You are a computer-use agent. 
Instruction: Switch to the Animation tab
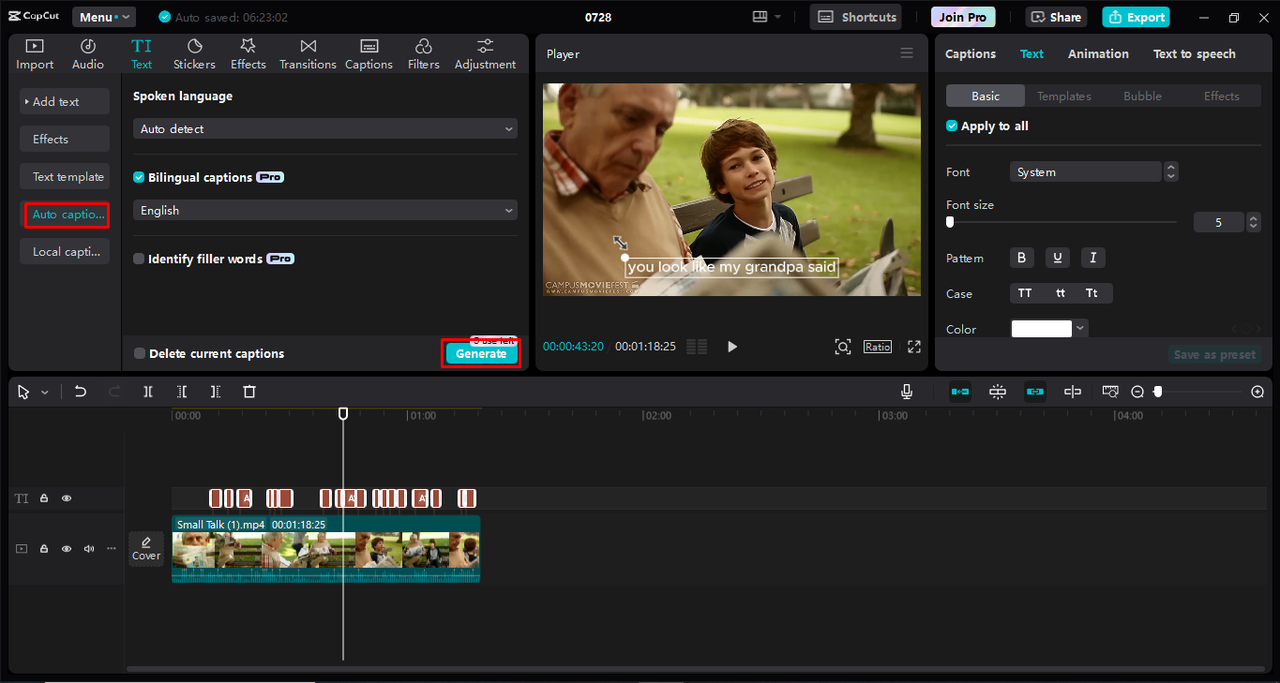(1098, 54)
